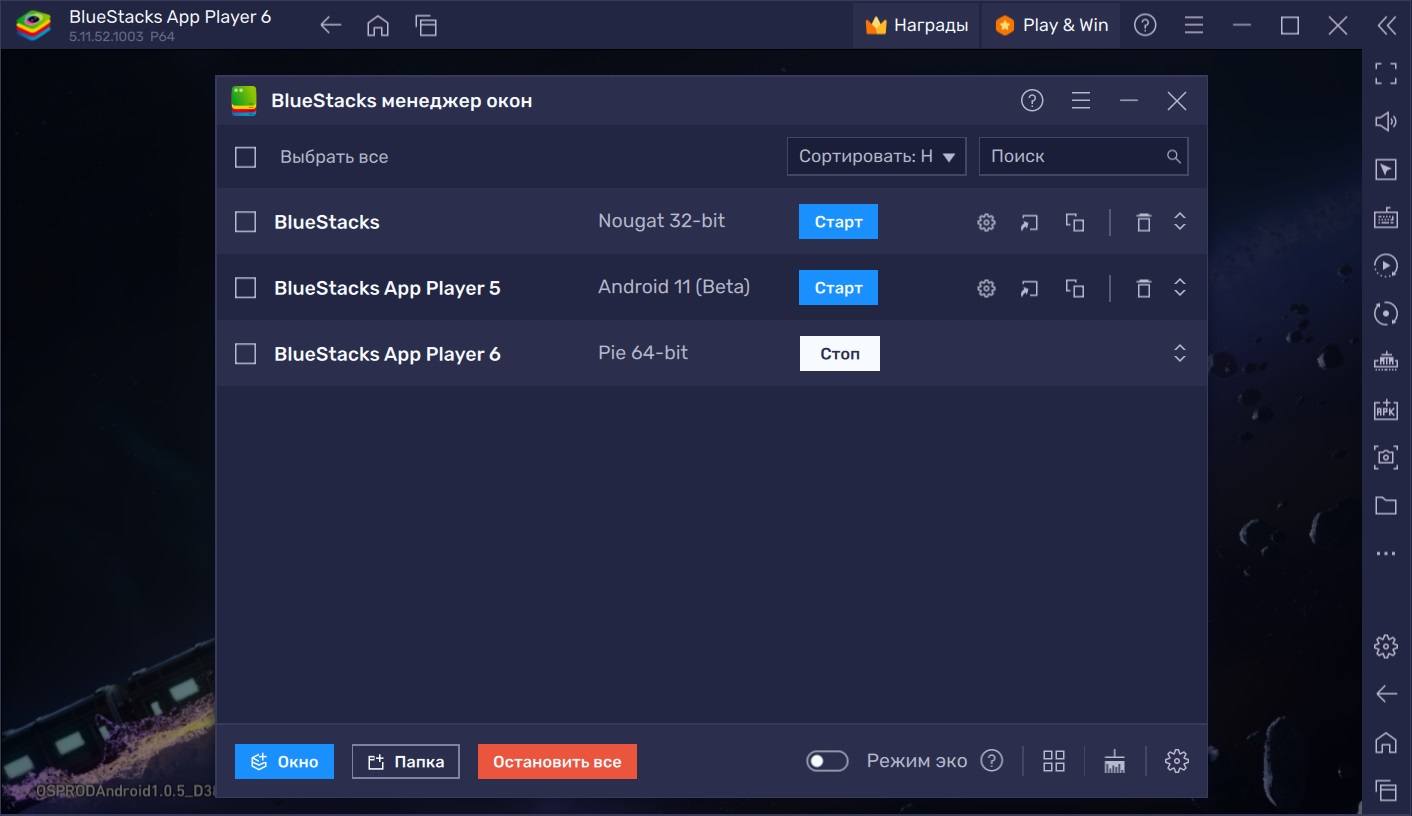The height and width of the screenshot is (816, 1412).
Task: Open the Play & Win tab
Action: pyautogui.click(x=1051, y=26)
